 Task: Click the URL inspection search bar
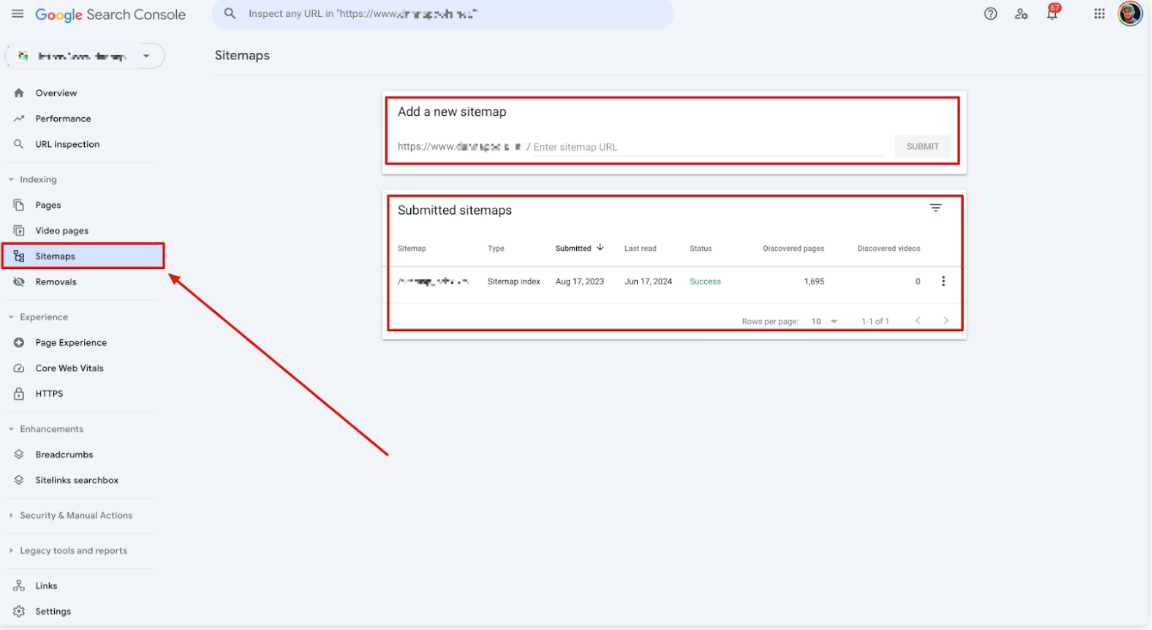click(443, 14)
